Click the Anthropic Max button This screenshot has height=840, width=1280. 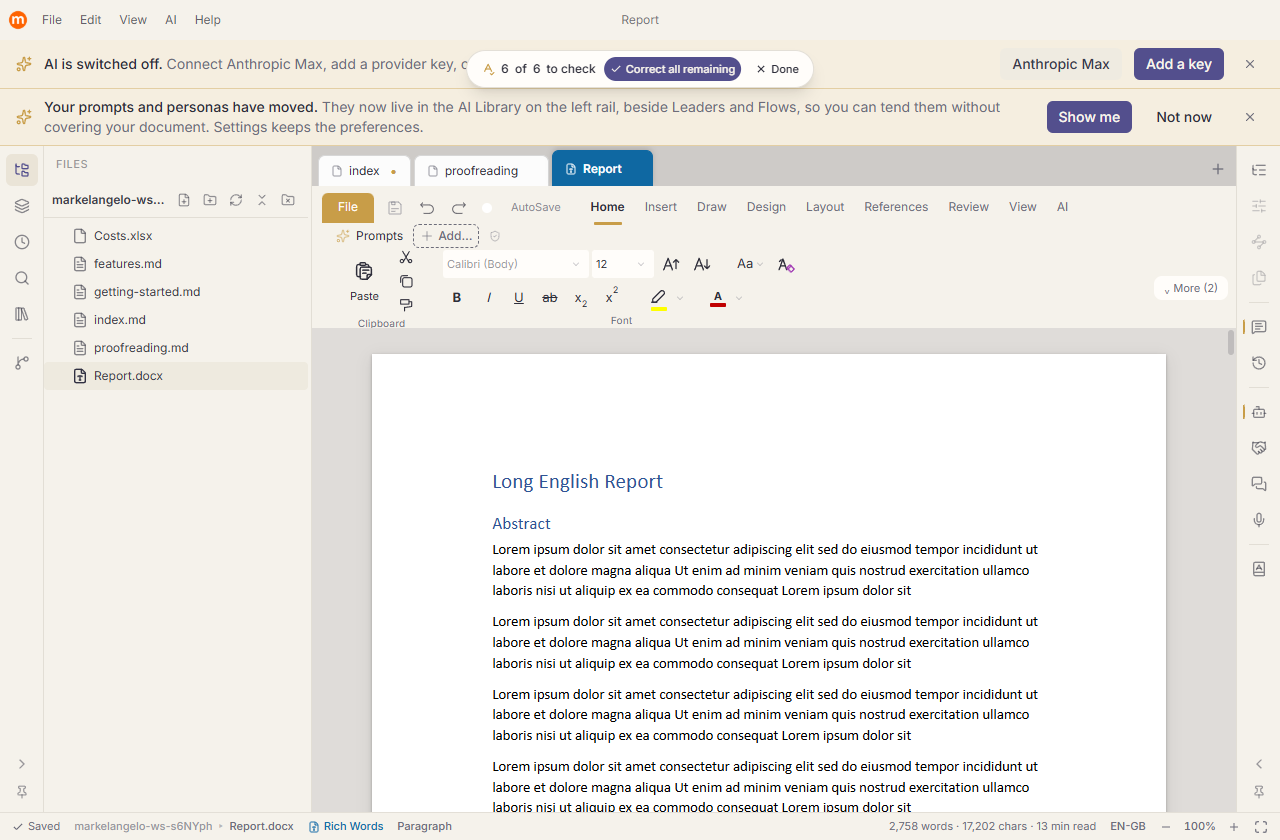(x=1061, y=64)
